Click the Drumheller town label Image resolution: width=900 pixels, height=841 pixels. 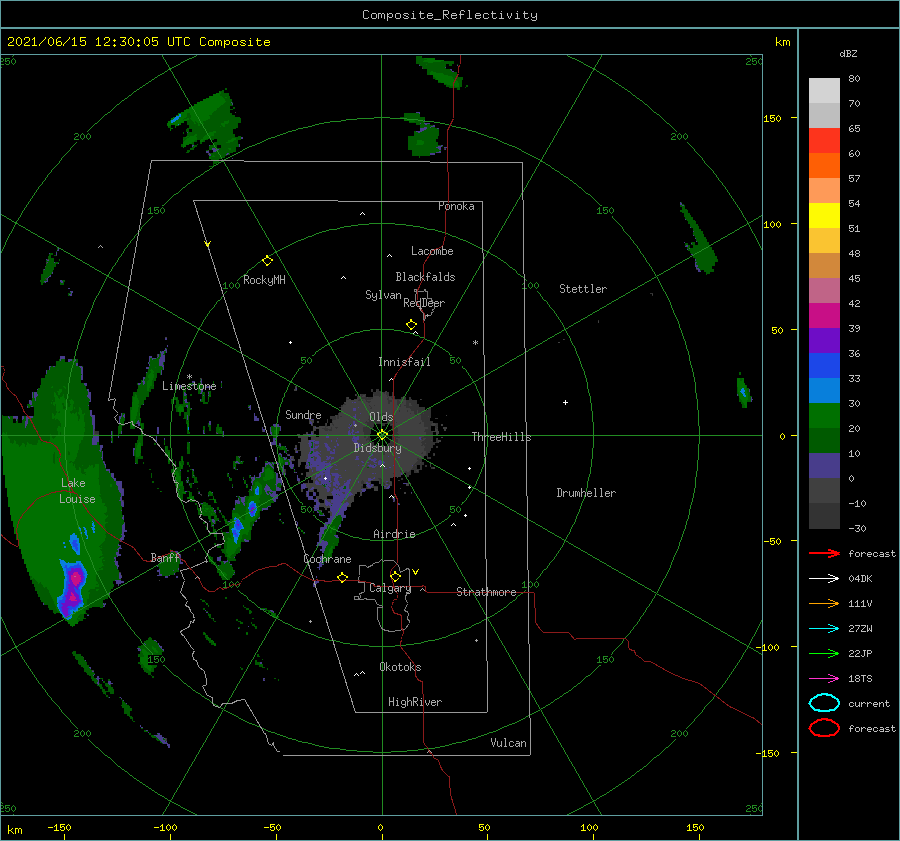586,493
